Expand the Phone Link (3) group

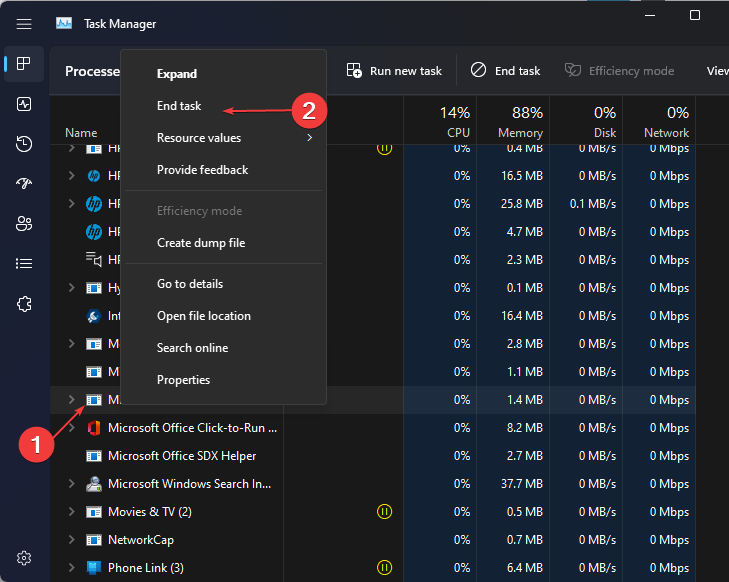pos(72,568)
